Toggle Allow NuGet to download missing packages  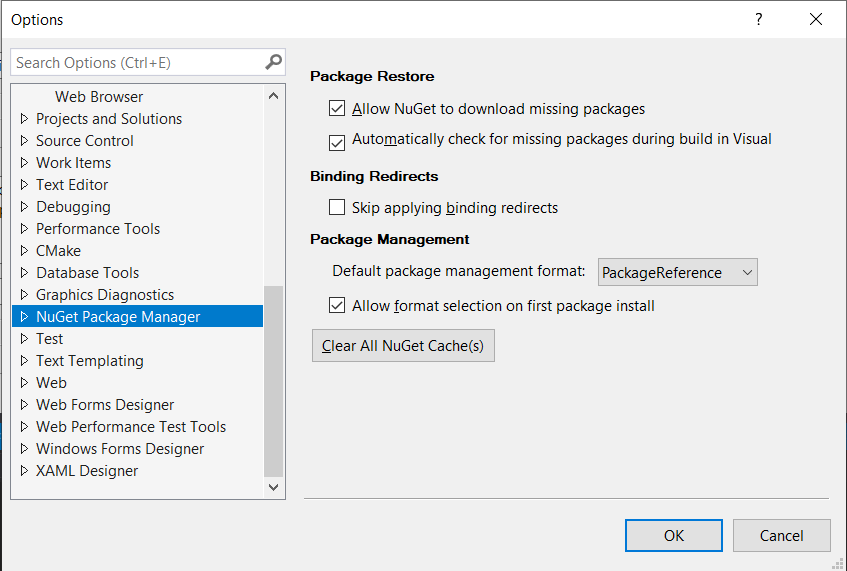point(337,108)
